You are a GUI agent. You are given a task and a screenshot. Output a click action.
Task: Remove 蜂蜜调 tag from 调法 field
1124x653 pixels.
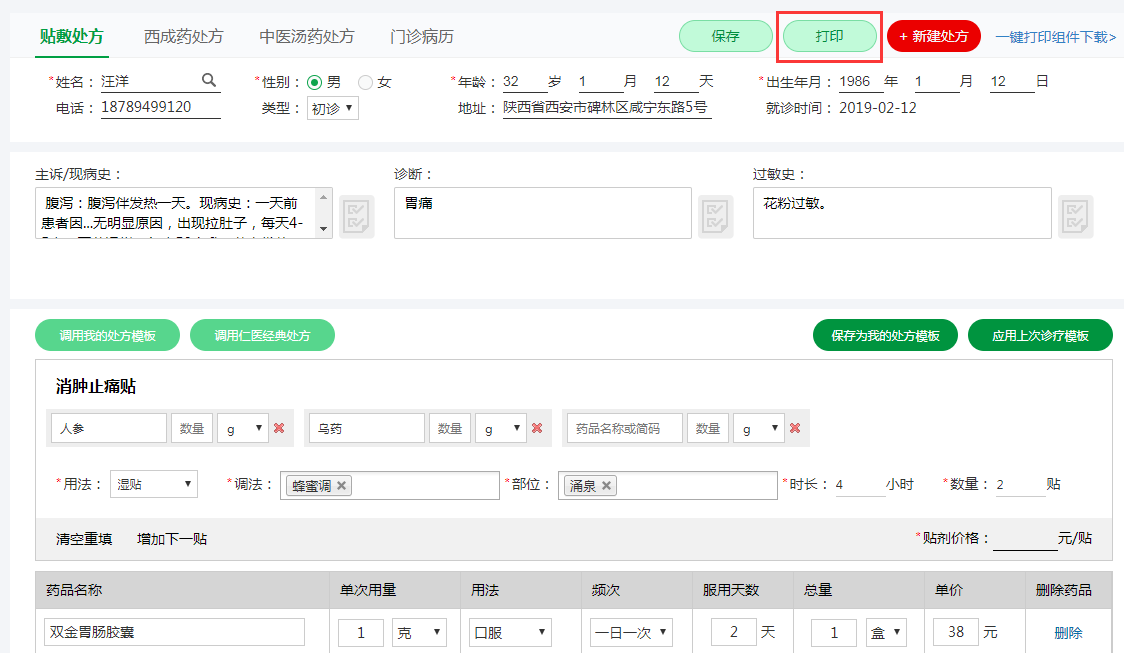pos(342,485)
